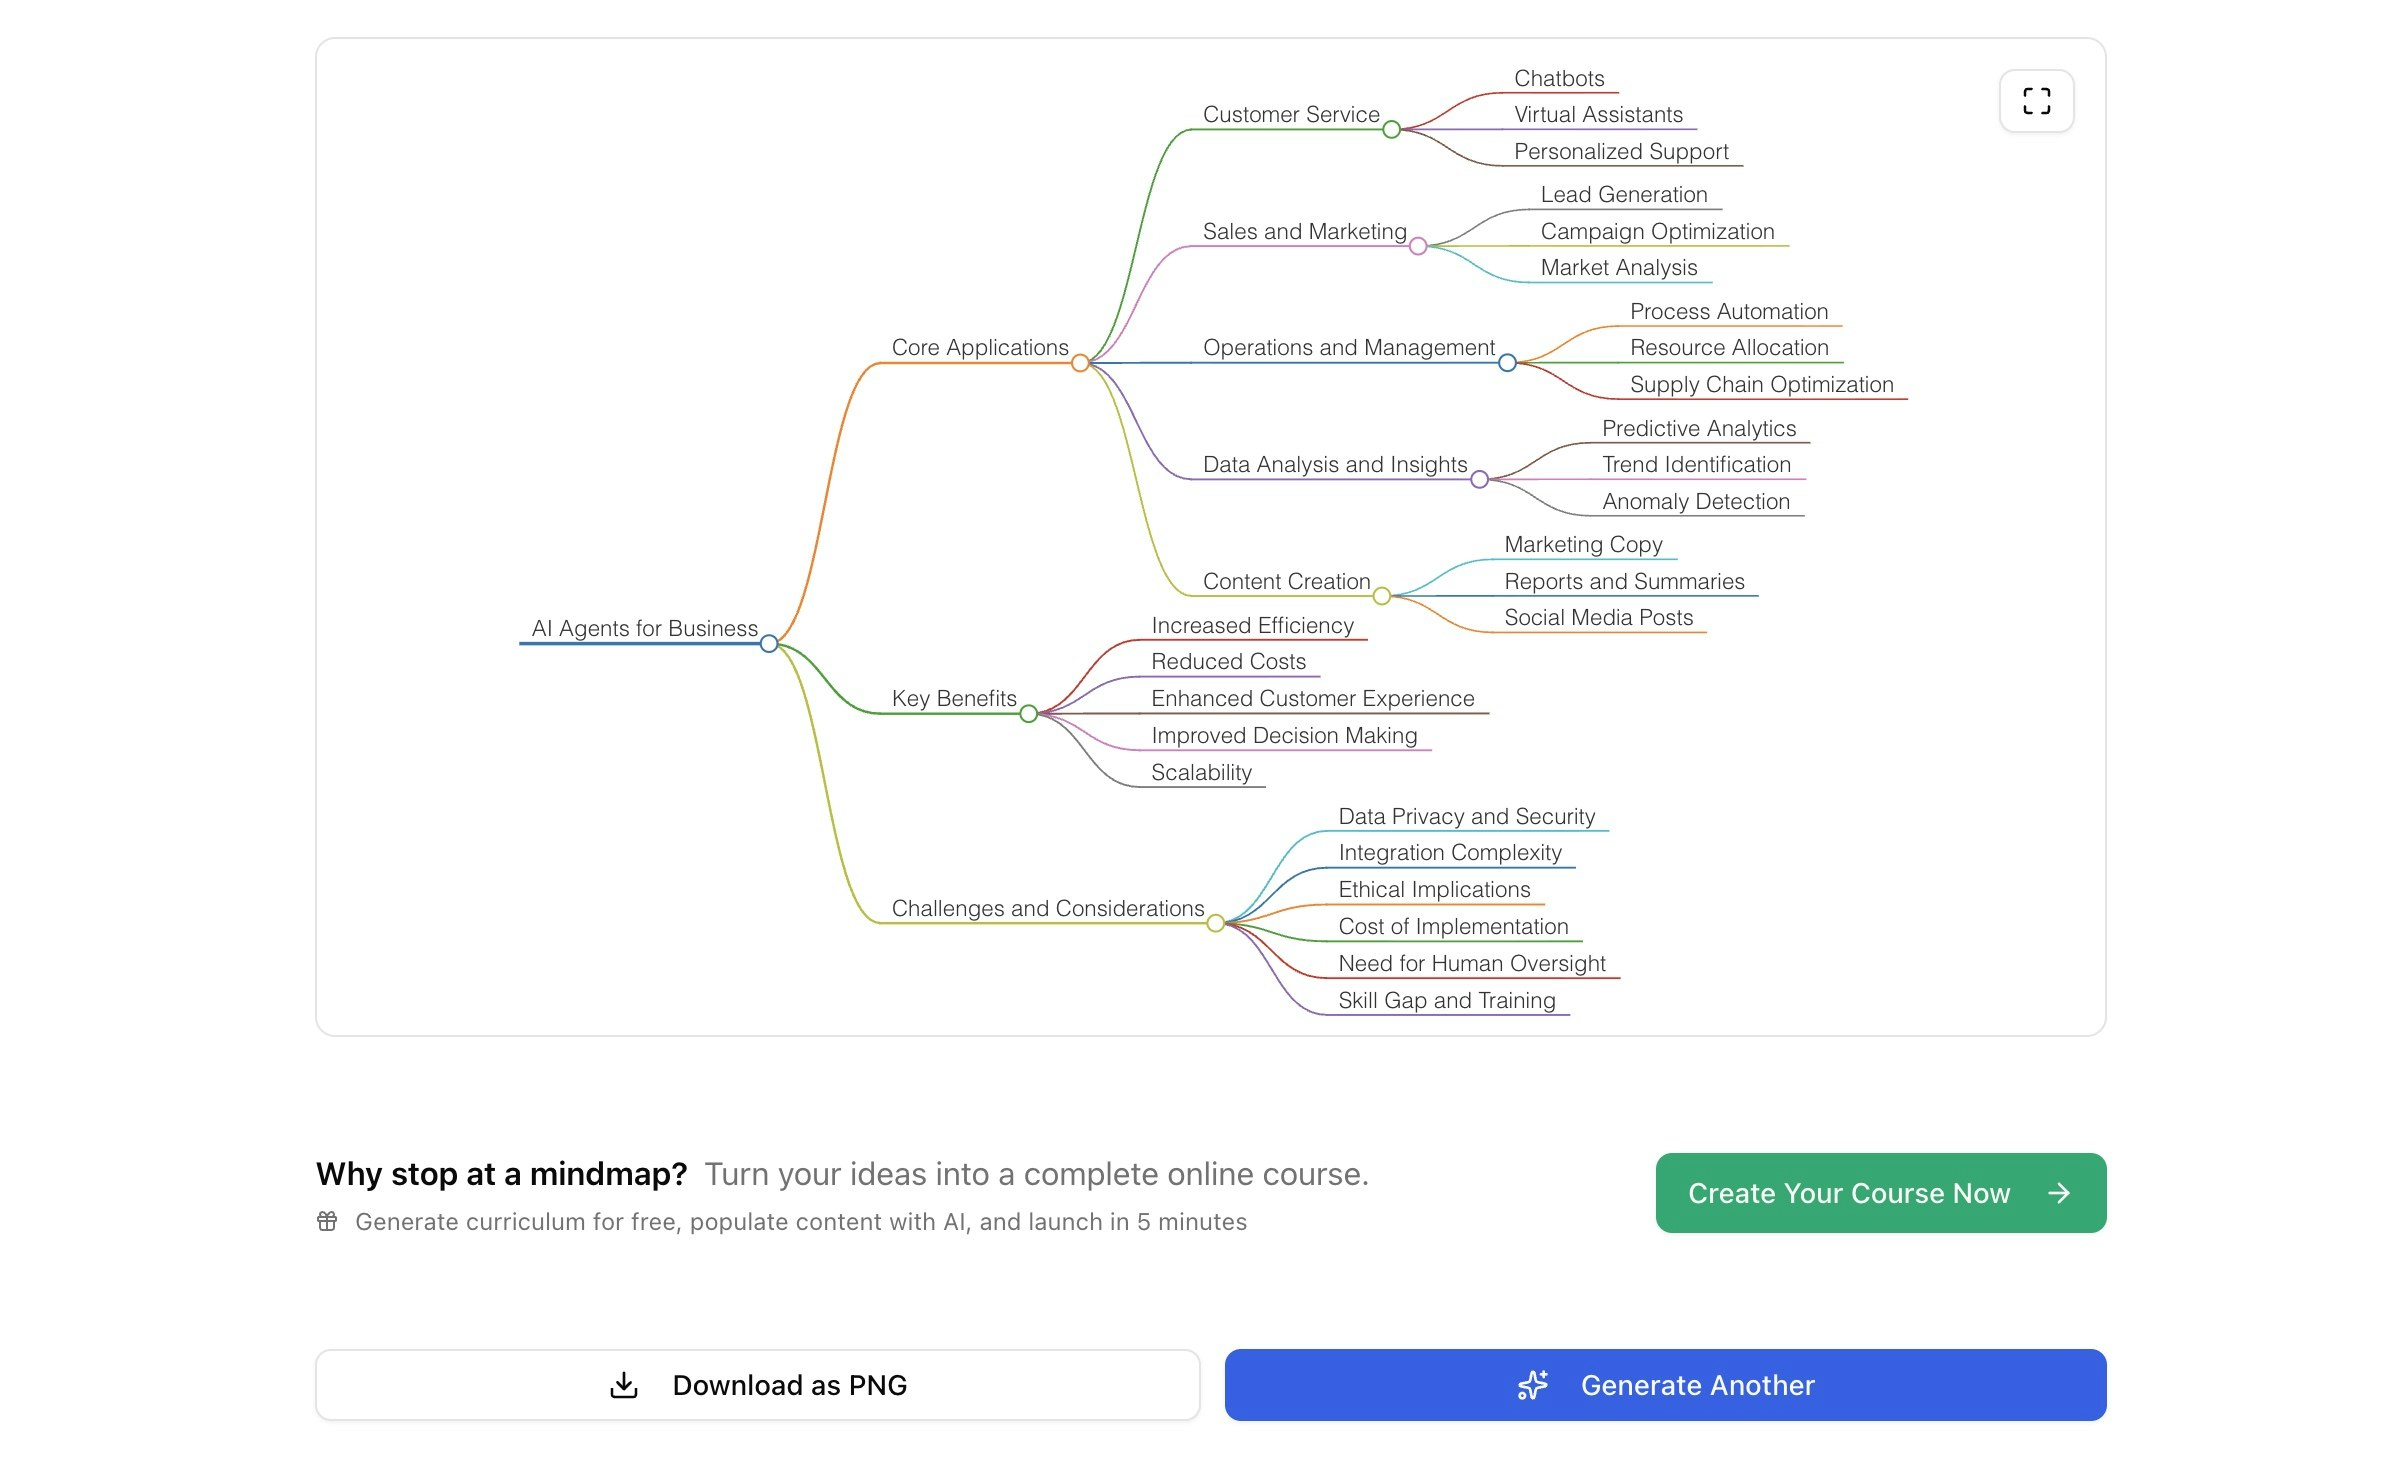The height and width of the screenshot is (1476, 2404).
Task: Collapse the Core Applications node circle
Action: coord(1080,363)
